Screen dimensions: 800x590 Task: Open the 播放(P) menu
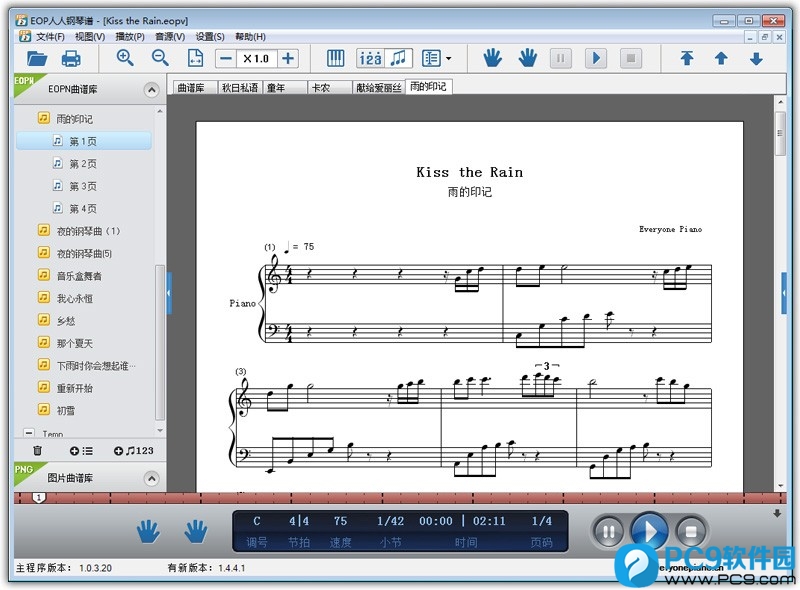point(130,37)
